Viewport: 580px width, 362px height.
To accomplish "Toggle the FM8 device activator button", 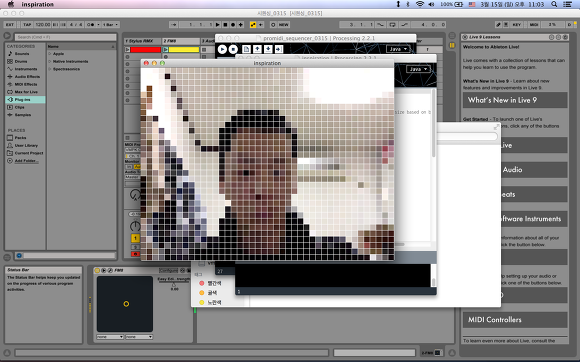I will tap(97, 270).
